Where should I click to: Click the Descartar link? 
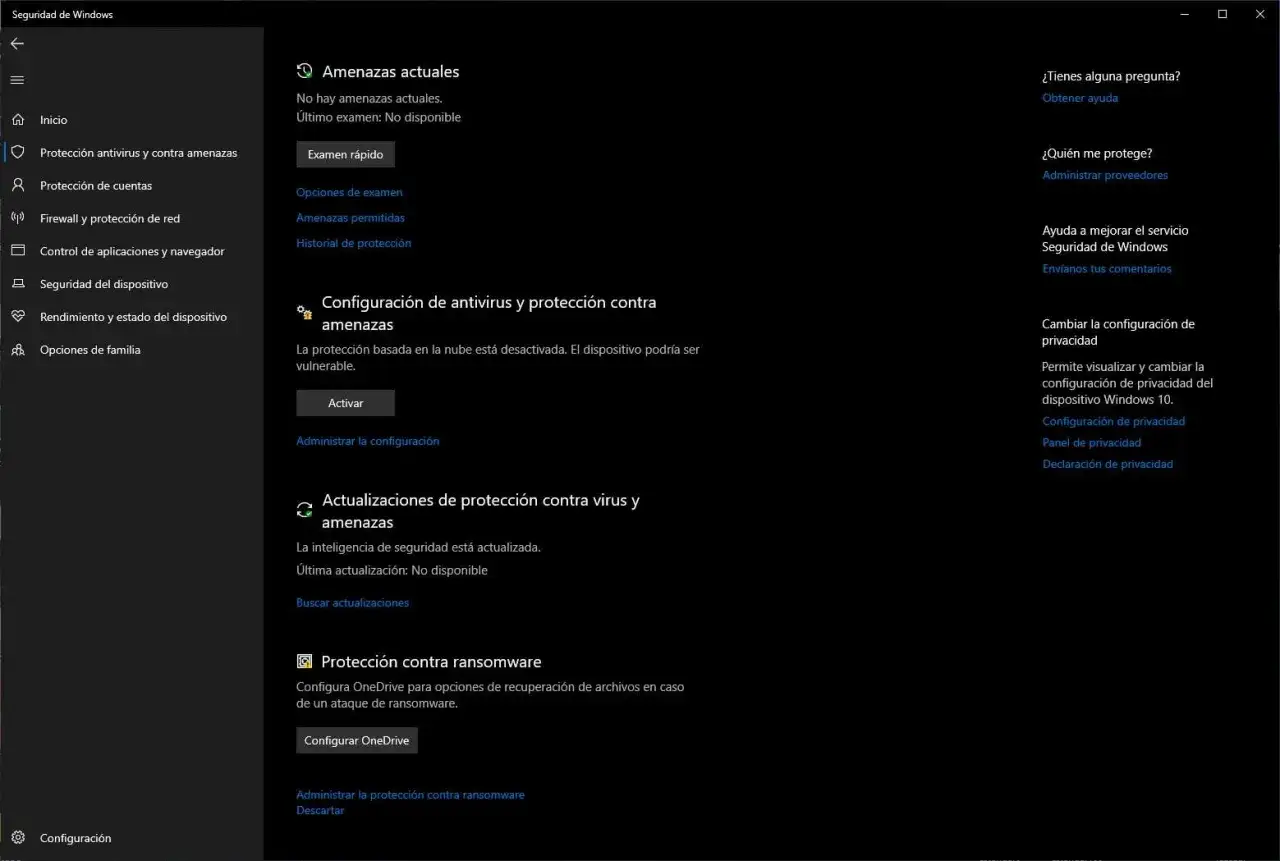click(x=320, y=811)
